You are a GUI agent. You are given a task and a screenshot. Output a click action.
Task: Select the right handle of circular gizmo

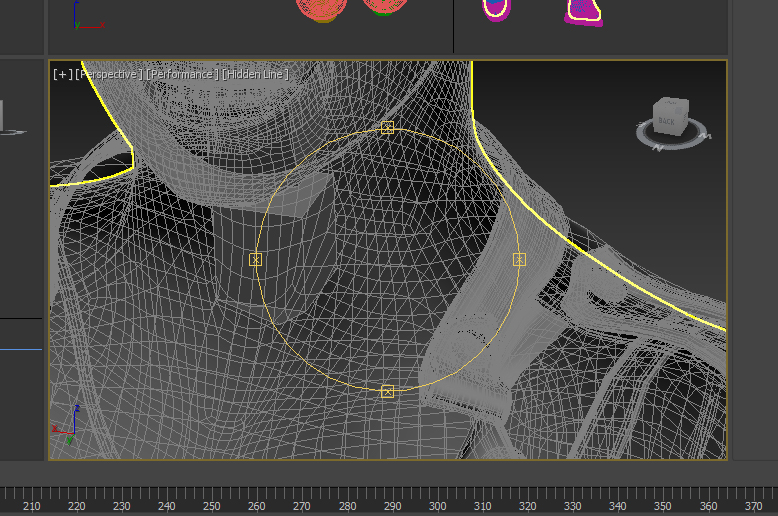pos(519,259)
